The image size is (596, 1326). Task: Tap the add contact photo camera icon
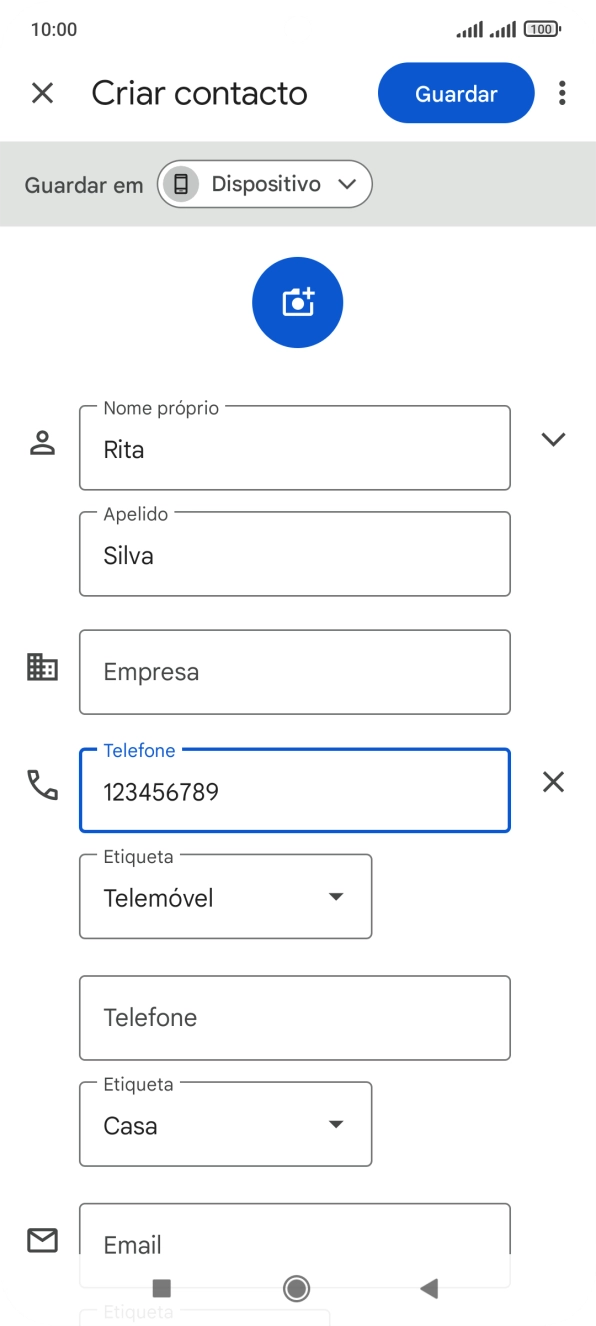[x=297, y=302]
